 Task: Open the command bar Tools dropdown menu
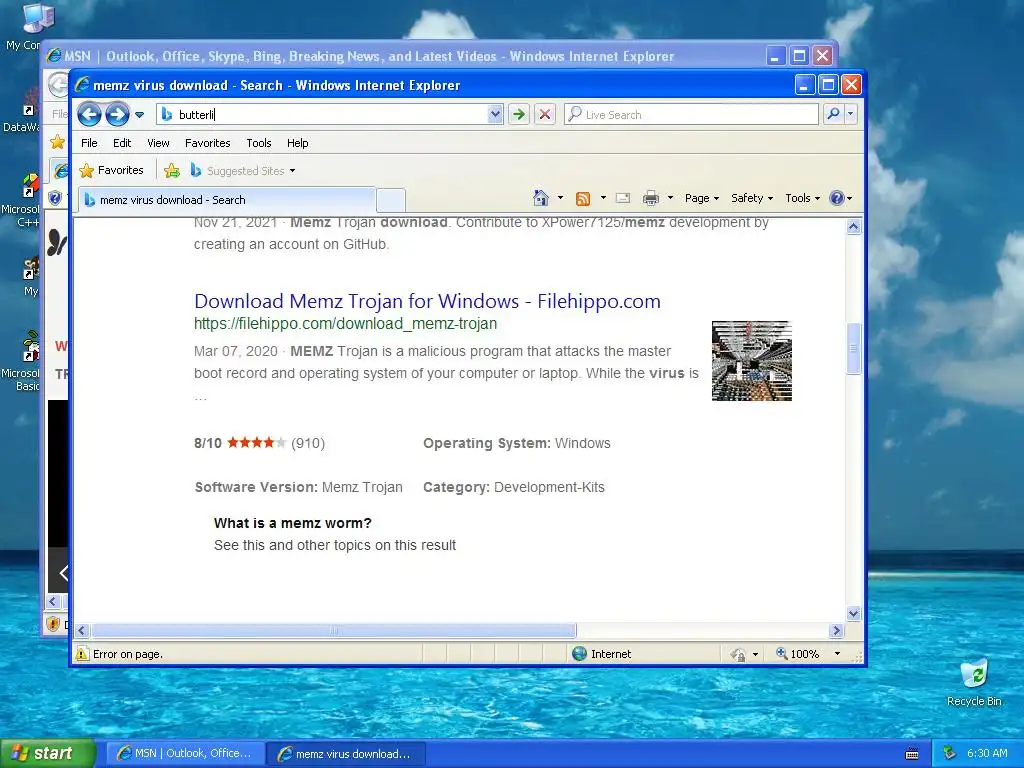(x=802, y=198)
